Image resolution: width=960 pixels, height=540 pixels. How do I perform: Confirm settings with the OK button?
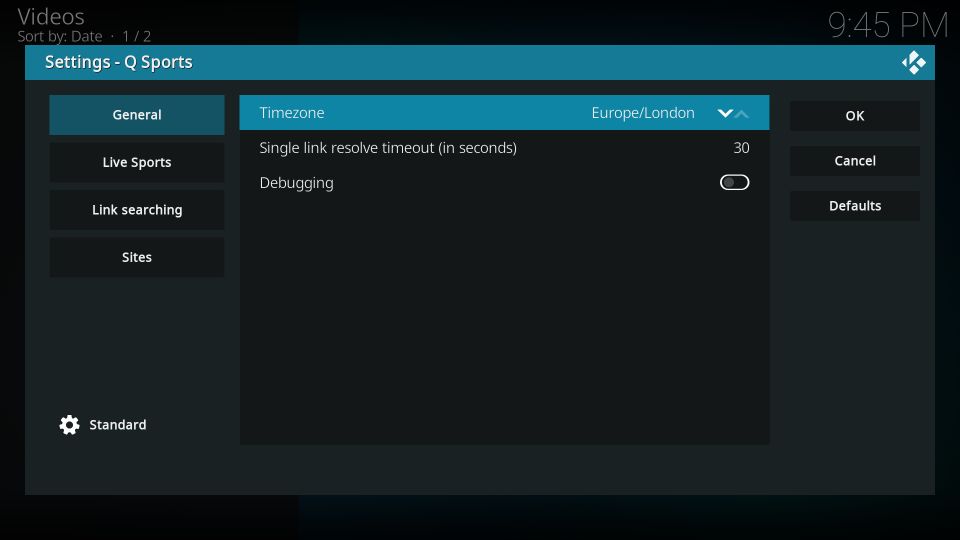(855, 116)
